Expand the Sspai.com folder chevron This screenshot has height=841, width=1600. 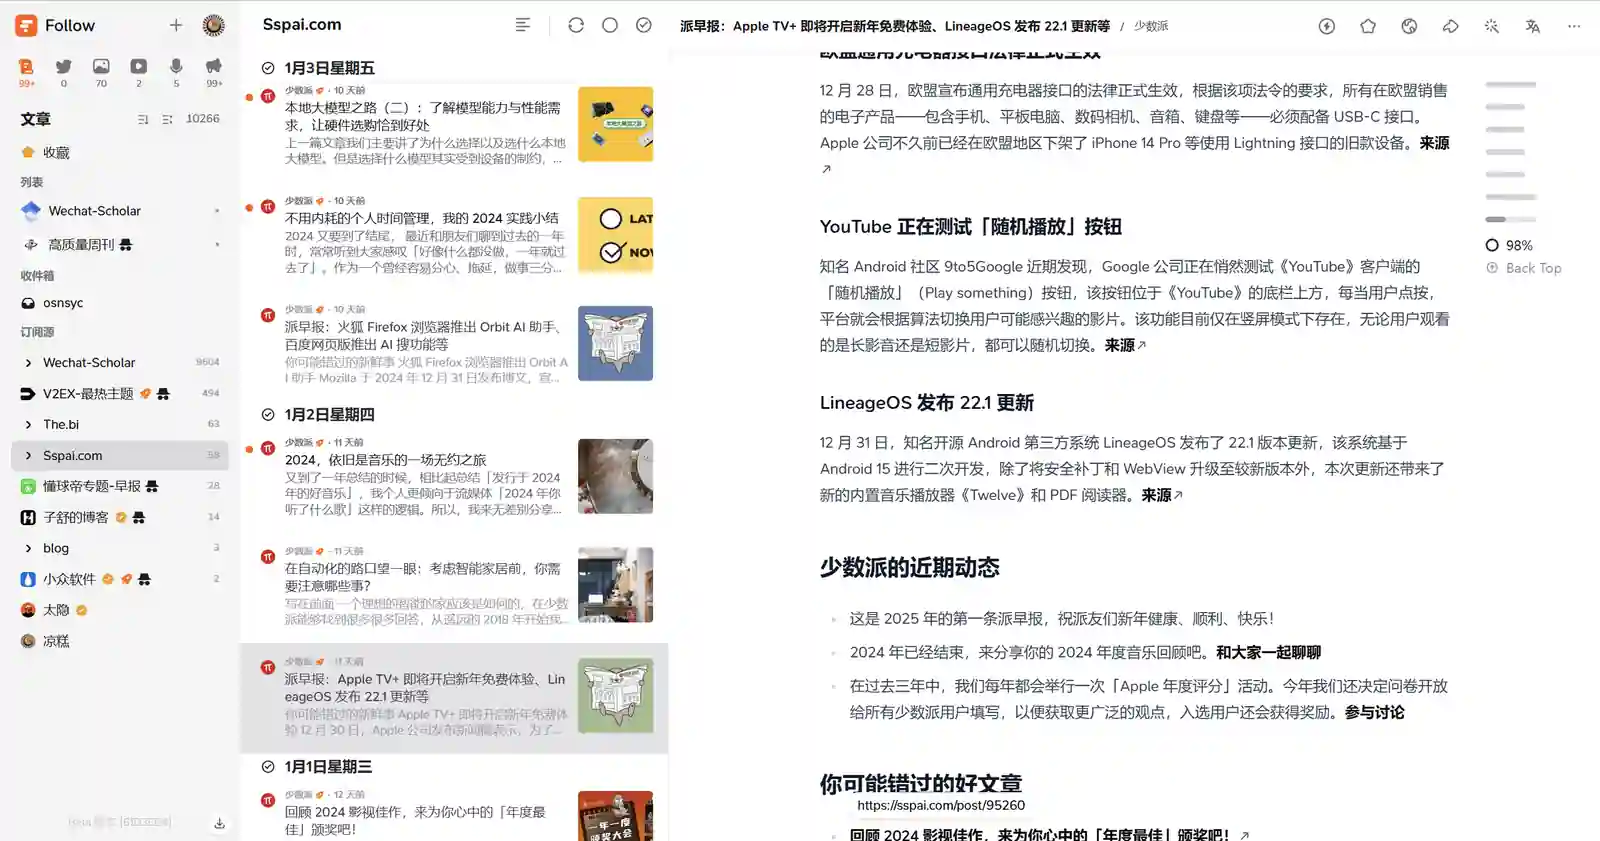click(x=28, y=455)
